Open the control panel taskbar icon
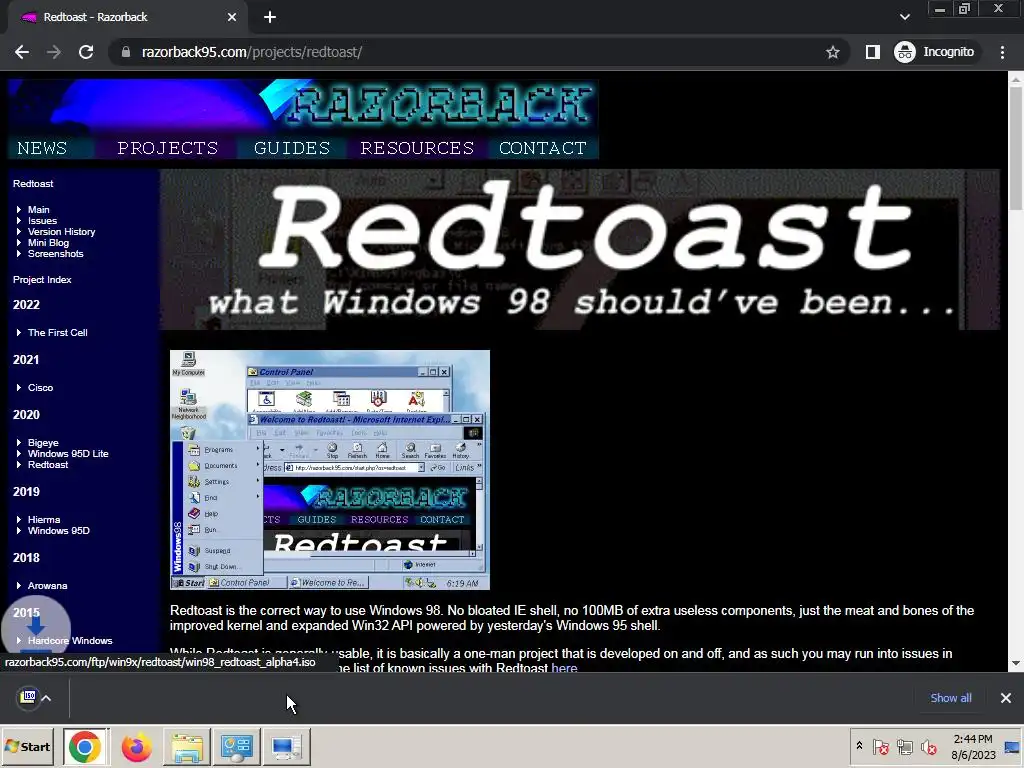The image size is (1024, 768). coord(236,746)
